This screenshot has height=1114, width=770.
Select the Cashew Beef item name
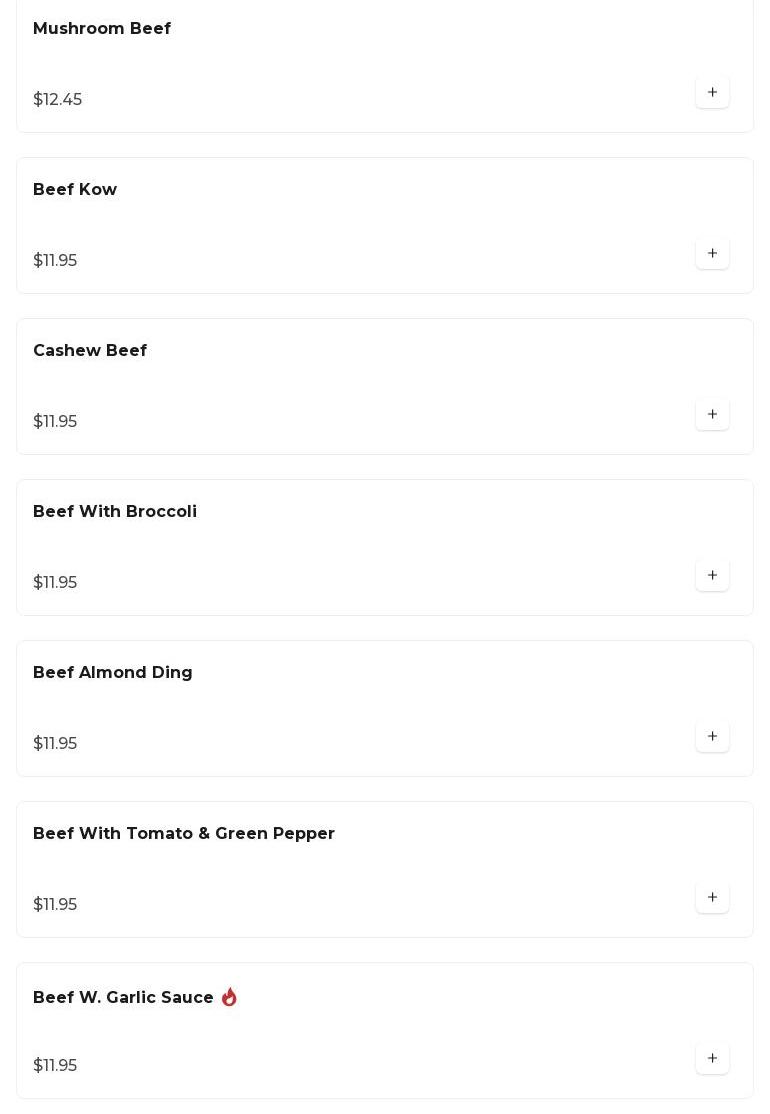90,351
